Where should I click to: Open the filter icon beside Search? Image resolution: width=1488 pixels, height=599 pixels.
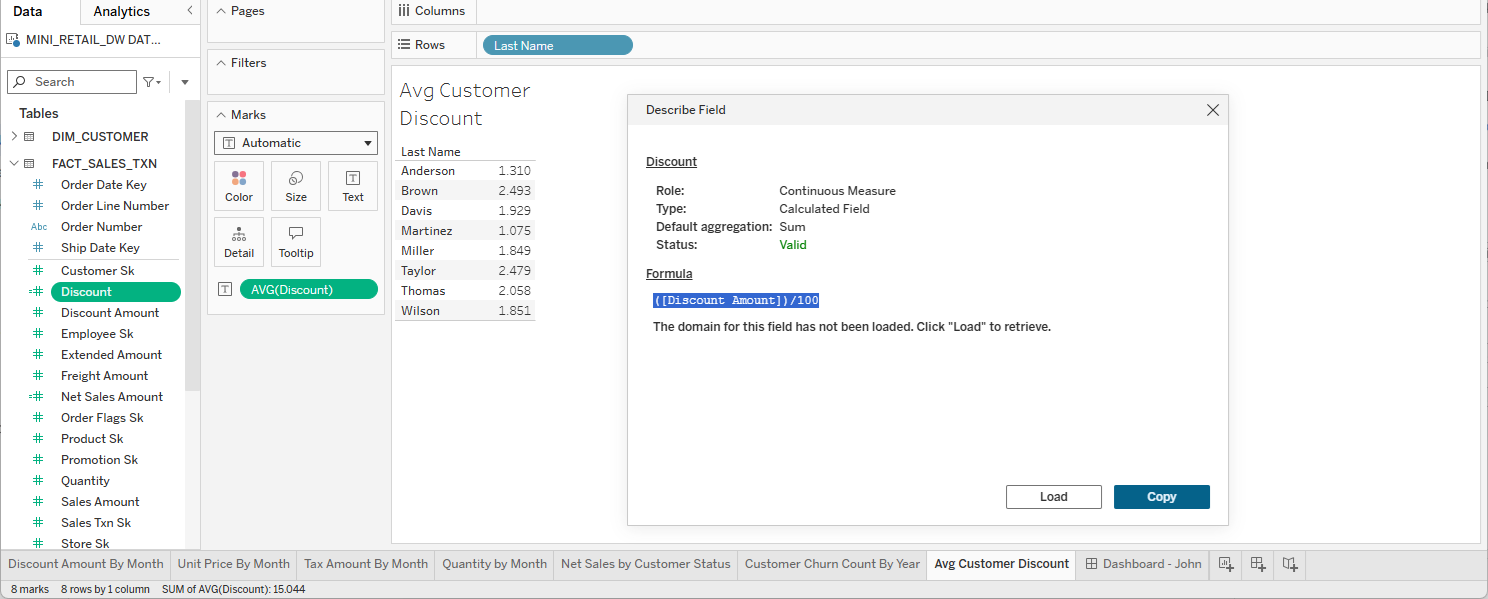pyautogui.click(x=152, y=82)
